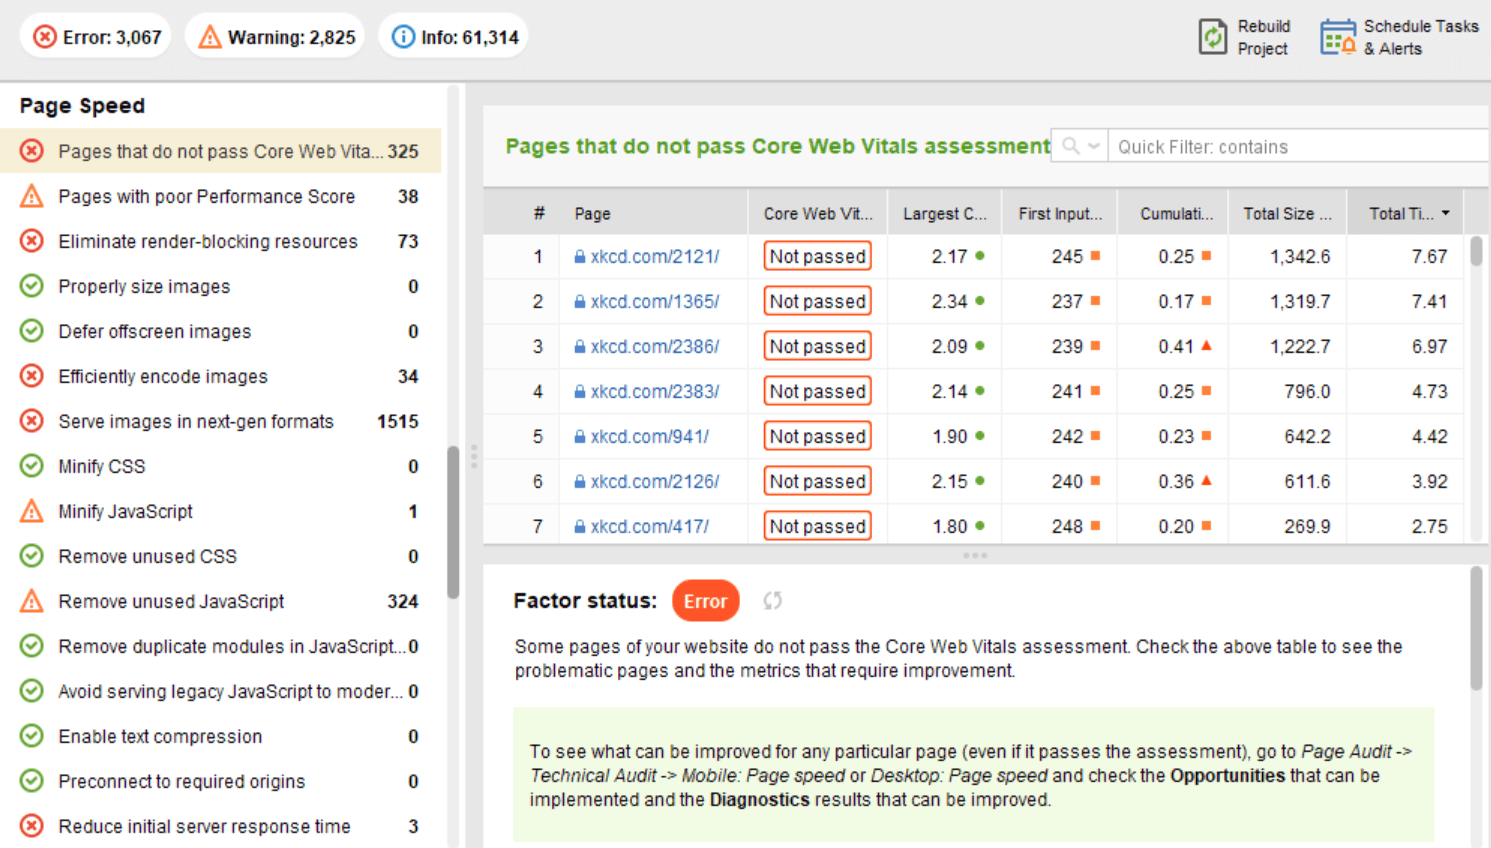
Task: Click the Quick Filter input field
Action: pos(1295,147)
